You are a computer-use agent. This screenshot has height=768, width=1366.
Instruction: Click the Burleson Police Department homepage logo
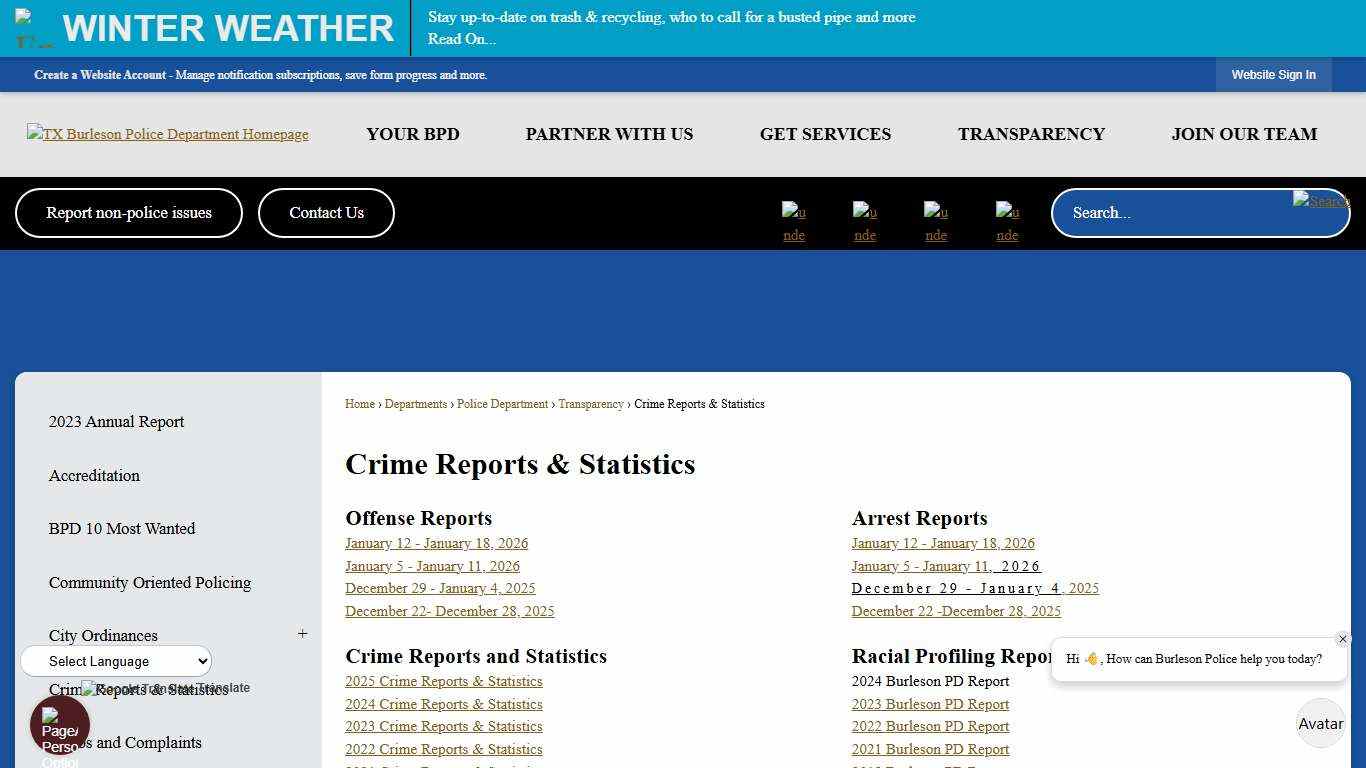coord(167,133)
